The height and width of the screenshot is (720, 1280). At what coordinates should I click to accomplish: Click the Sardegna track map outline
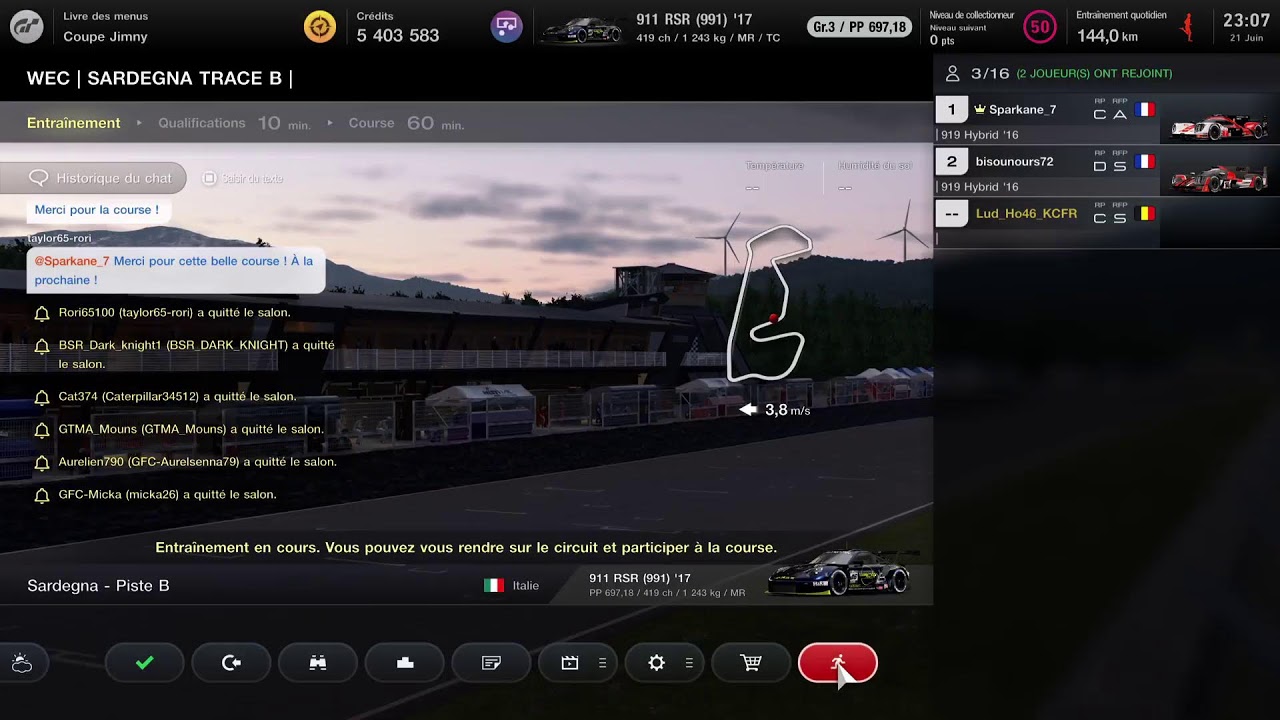pyautogui.click(x=768, y=303)
